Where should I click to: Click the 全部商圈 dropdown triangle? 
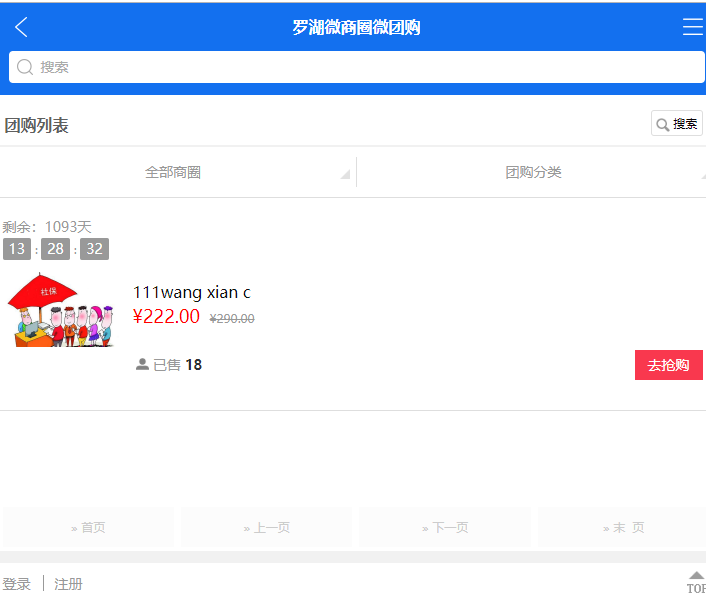(x=345, y=174)
